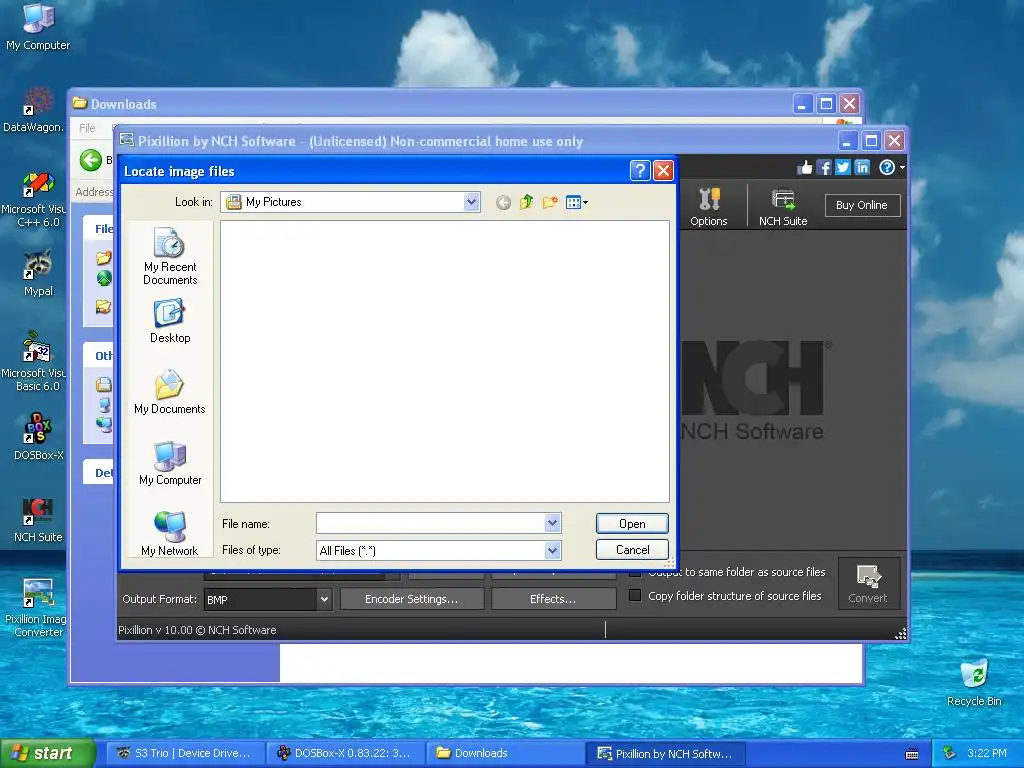This screenshot has width=1024, height=768.
Task: Select Microsoft Visual C++ 6.0 shortcut
Action: (34, 199)
